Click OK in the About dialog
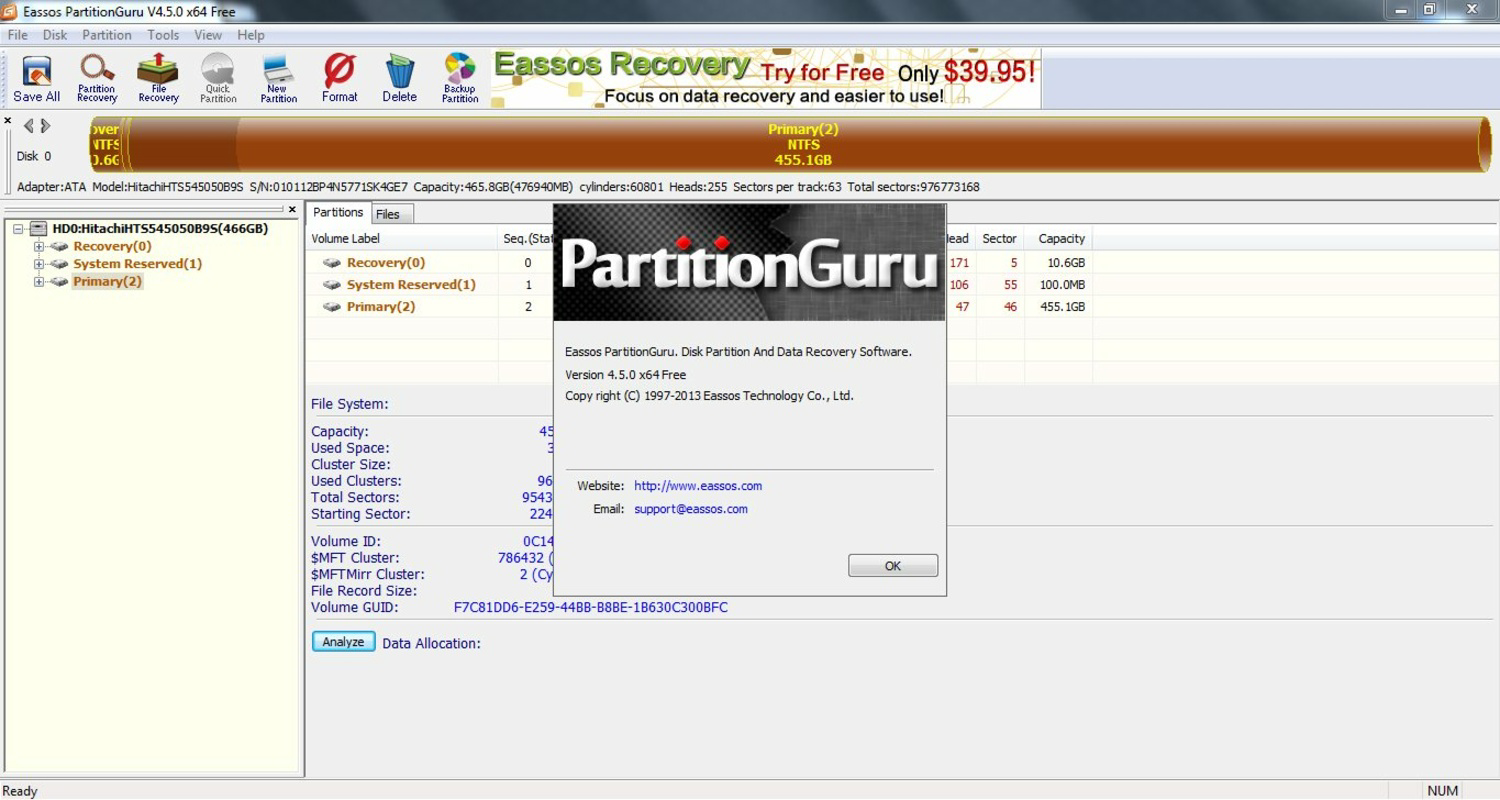1500x800 pixels. [893, 566]
